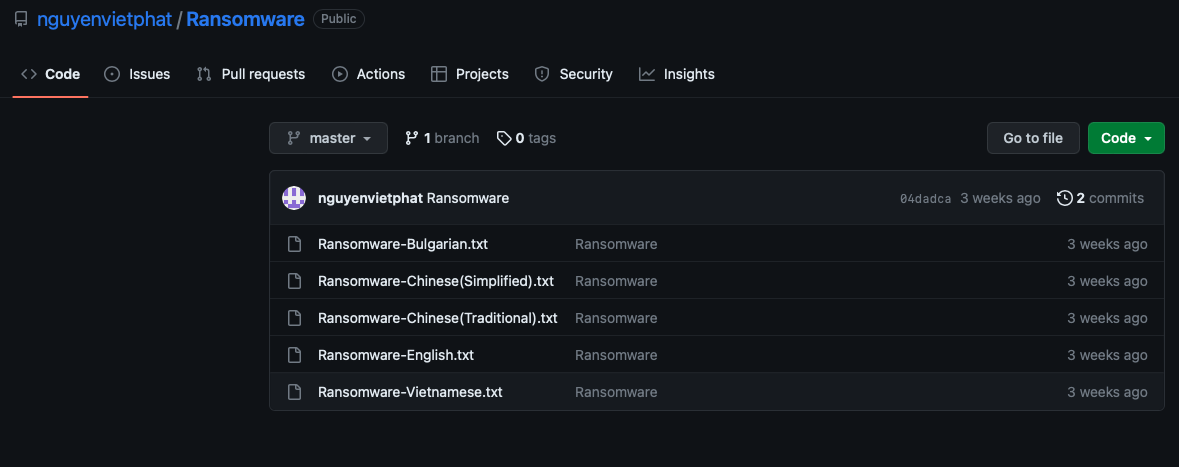Switch to the Pull requests tab
This screenshot has height=467, width=1179.
click(251, 74)
